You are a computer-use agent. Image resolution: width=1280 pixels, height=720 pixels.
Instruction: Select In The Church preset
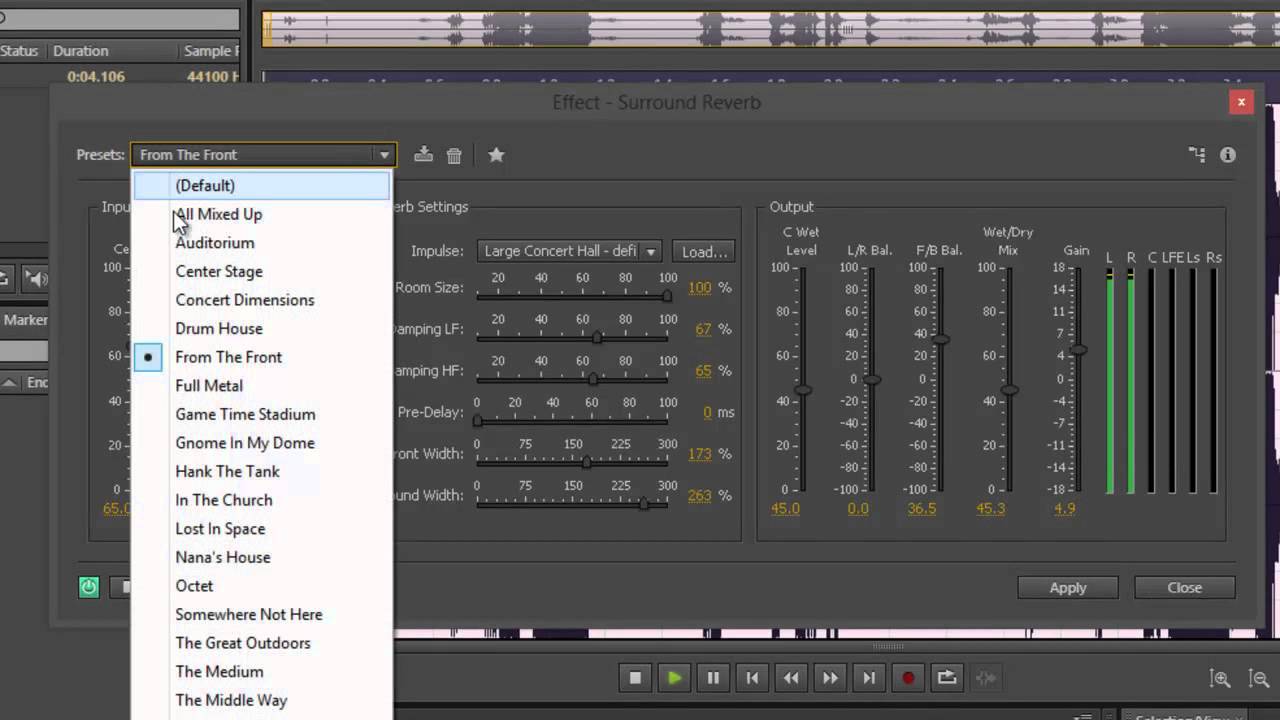pyautogui.click(x=262, y=500)
